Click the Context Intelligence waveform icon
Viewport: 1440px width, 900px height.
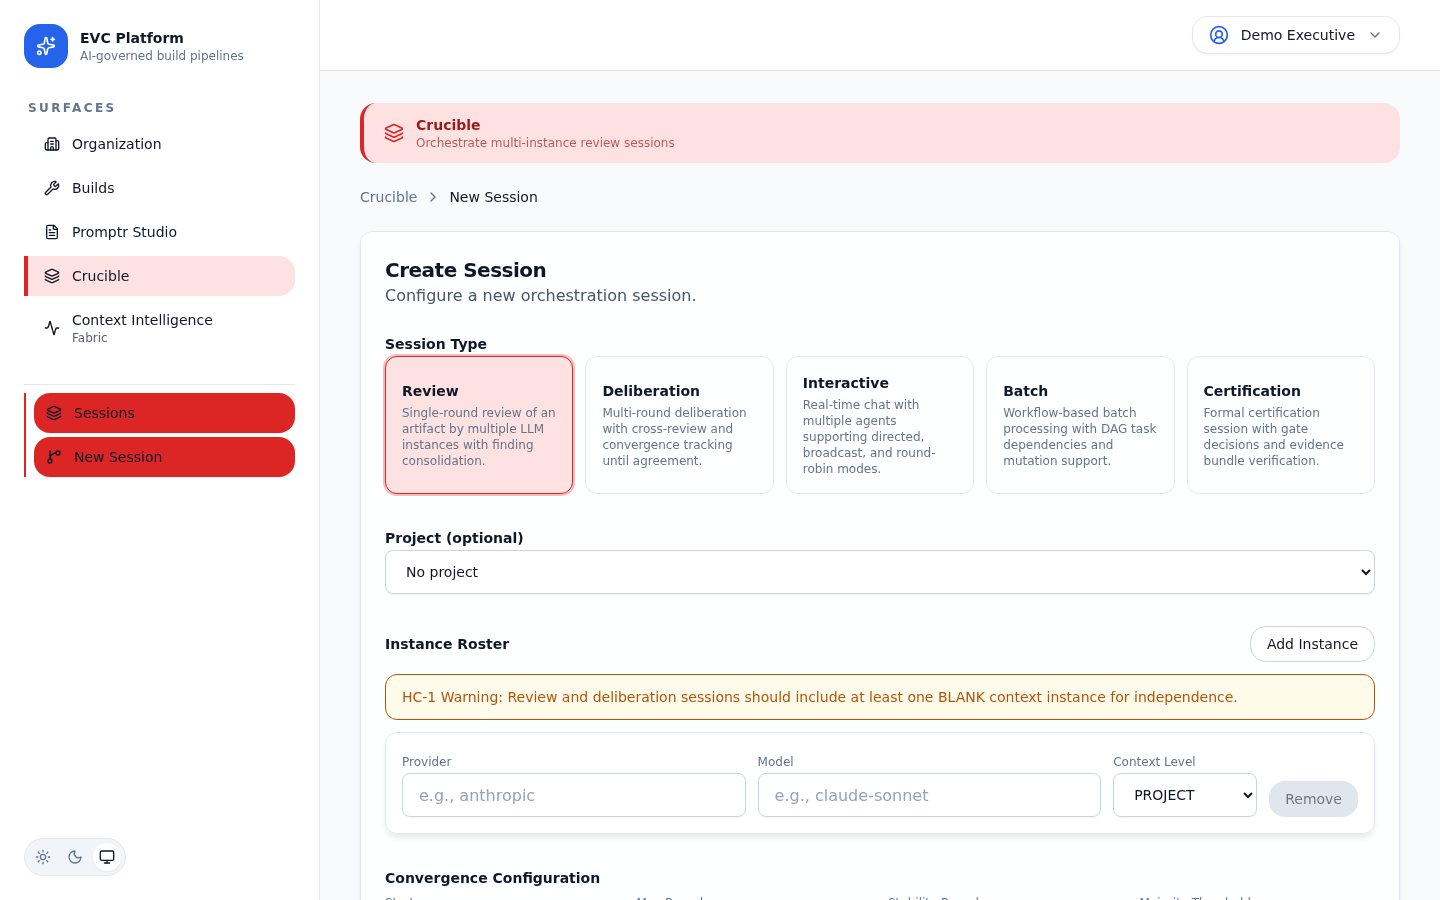point(51,327)
